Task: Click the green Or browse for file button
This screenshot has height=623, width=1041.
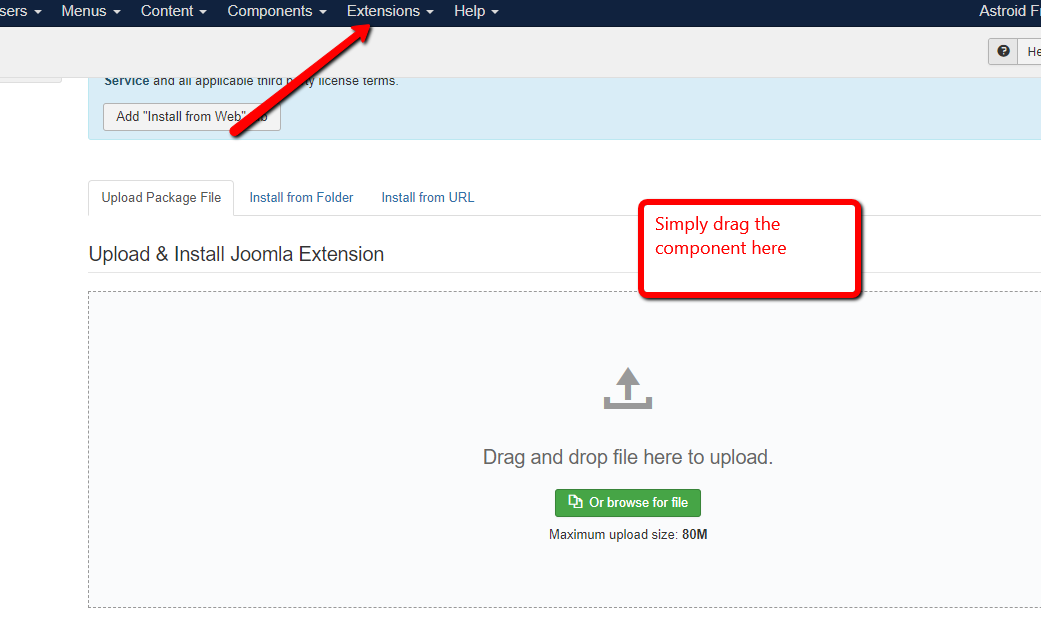Action: 628,502
